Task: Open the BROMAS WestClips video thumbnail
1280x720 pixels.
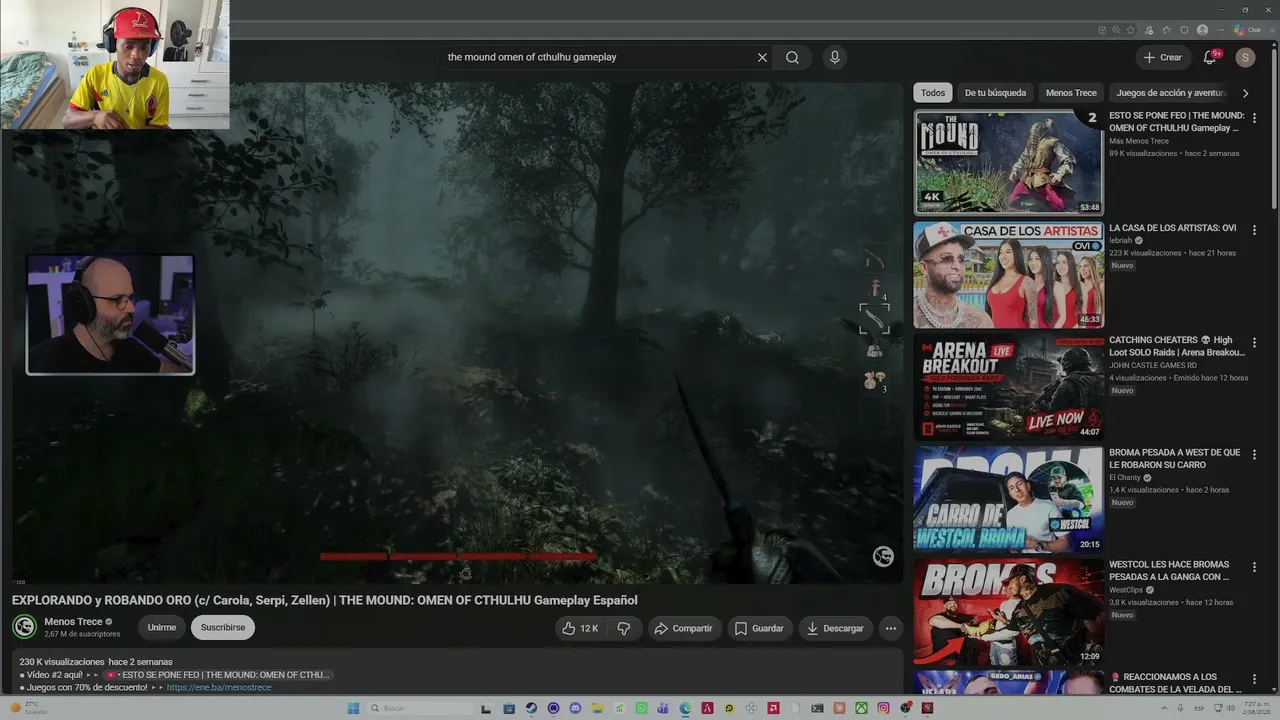Action: coord(1008,611)
